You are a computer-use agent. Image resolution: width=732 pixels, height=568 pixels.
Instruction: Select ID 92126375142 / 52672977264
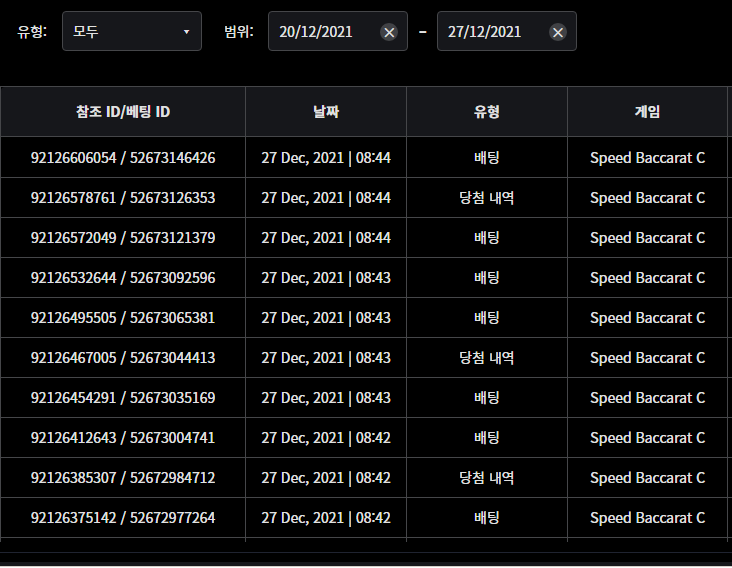pyautogui.click(x=123, y=518)
